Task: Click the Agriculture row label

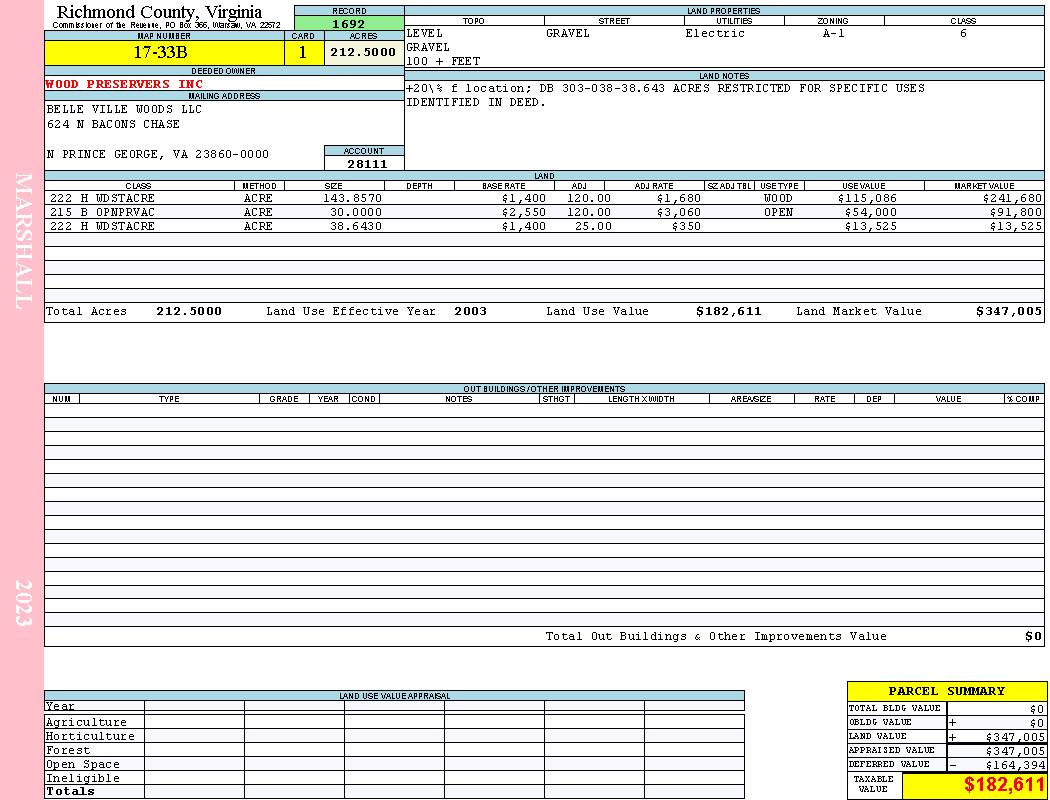Action: [x=86, y=722]
